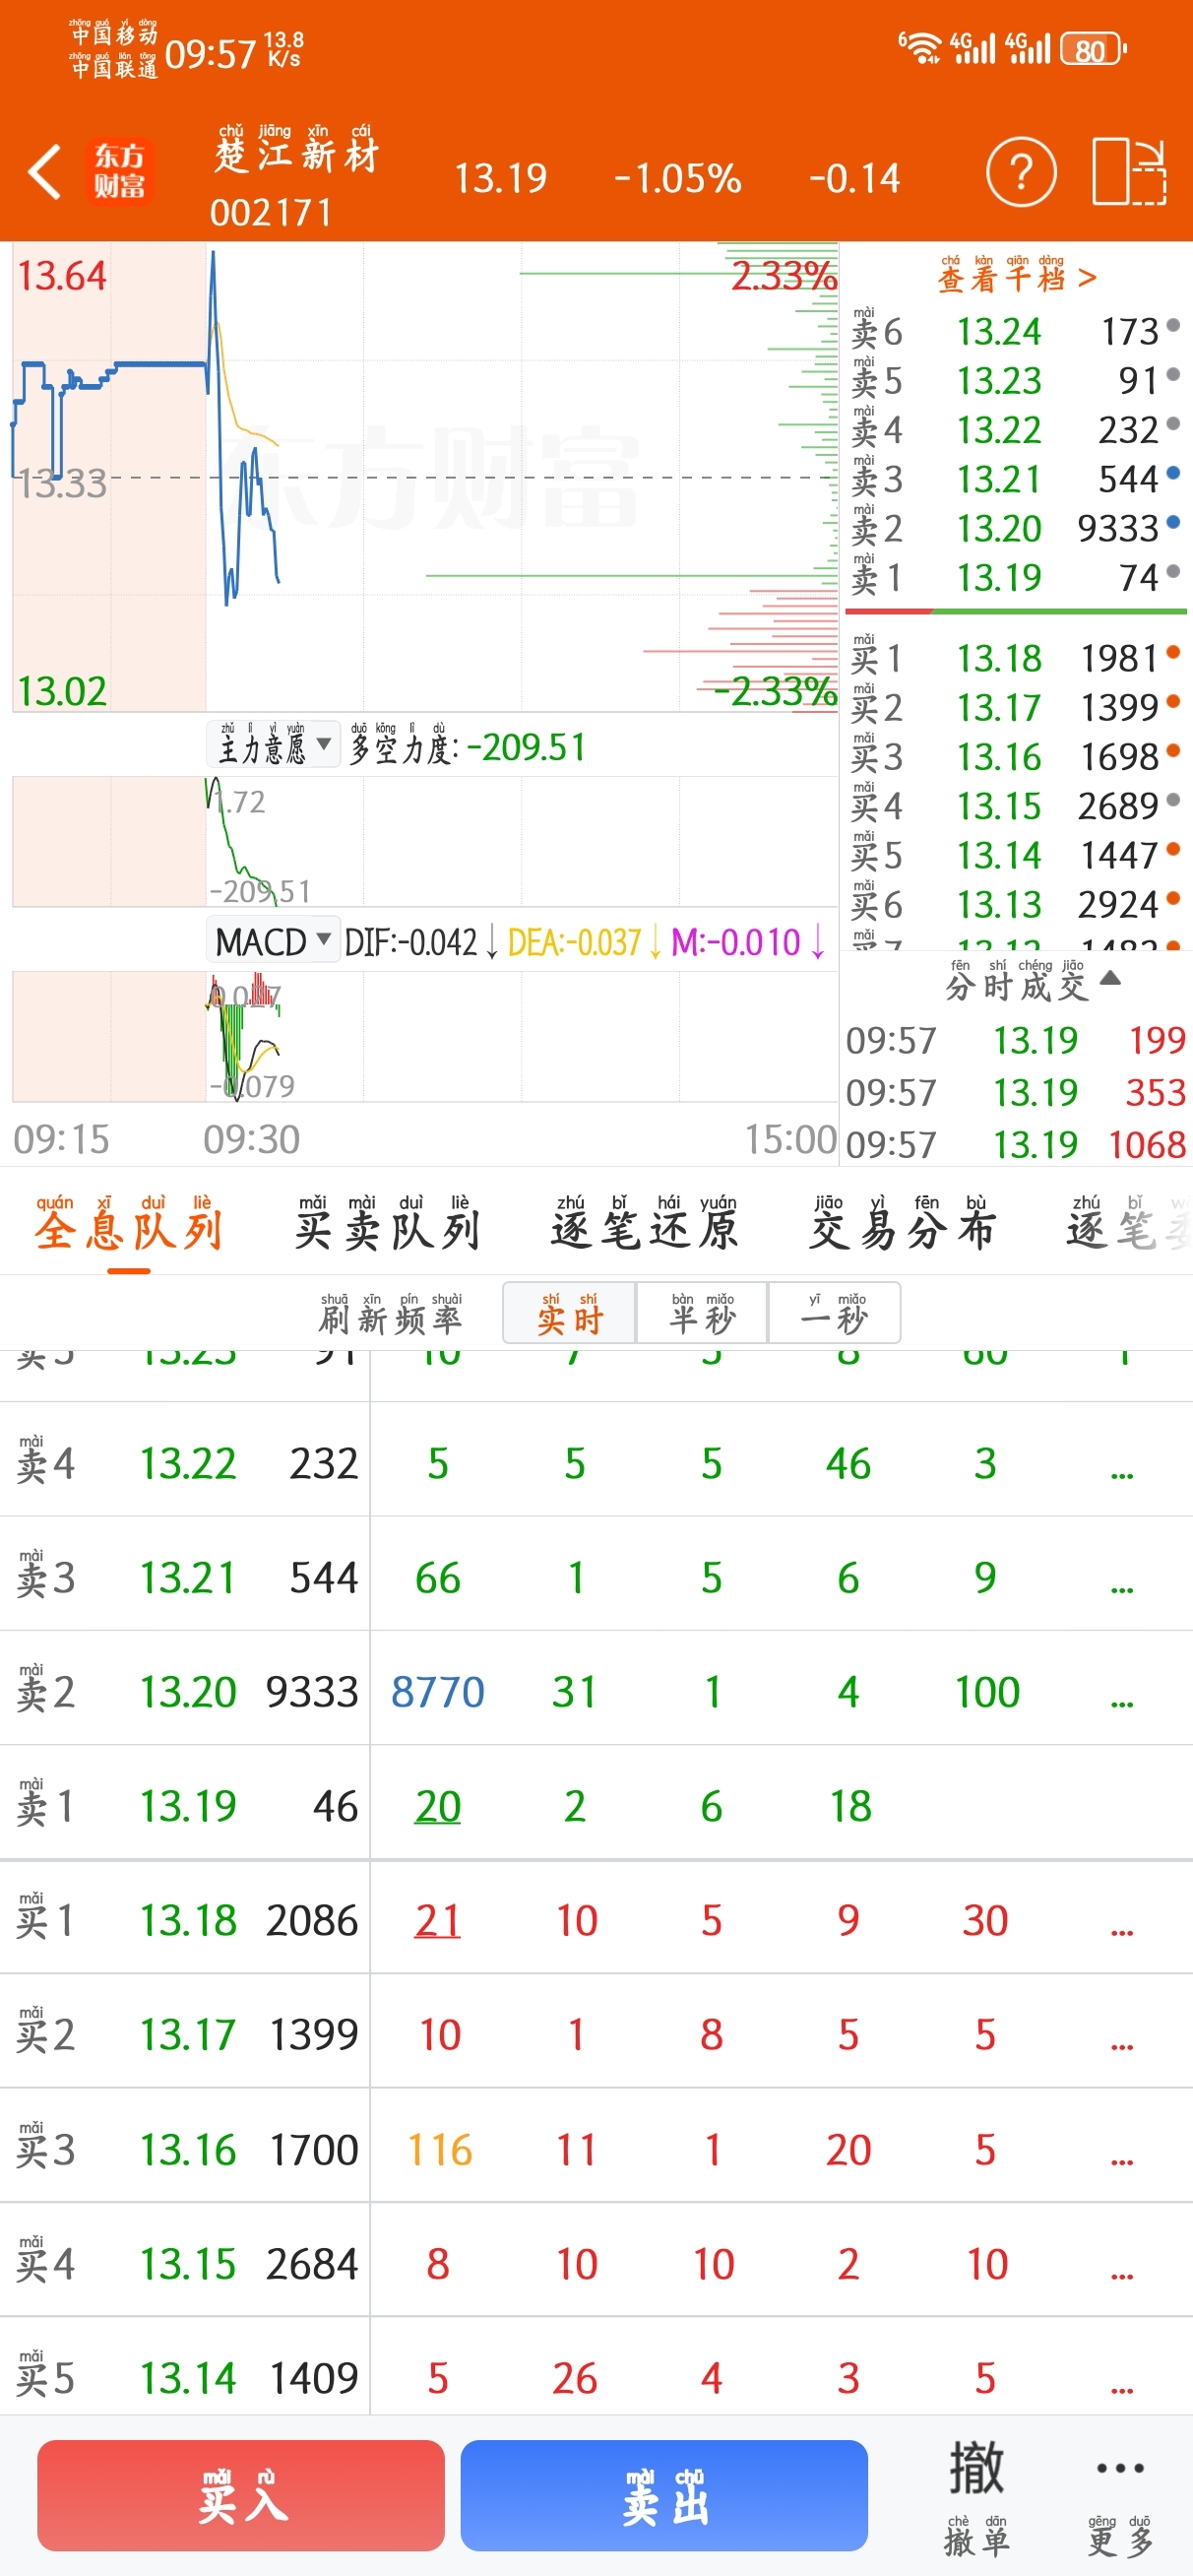The height and width of the screenshot is (2576, 1193).
Task: Tap the gray dot beside 买4 2689
Action: tap(1173, 800)
